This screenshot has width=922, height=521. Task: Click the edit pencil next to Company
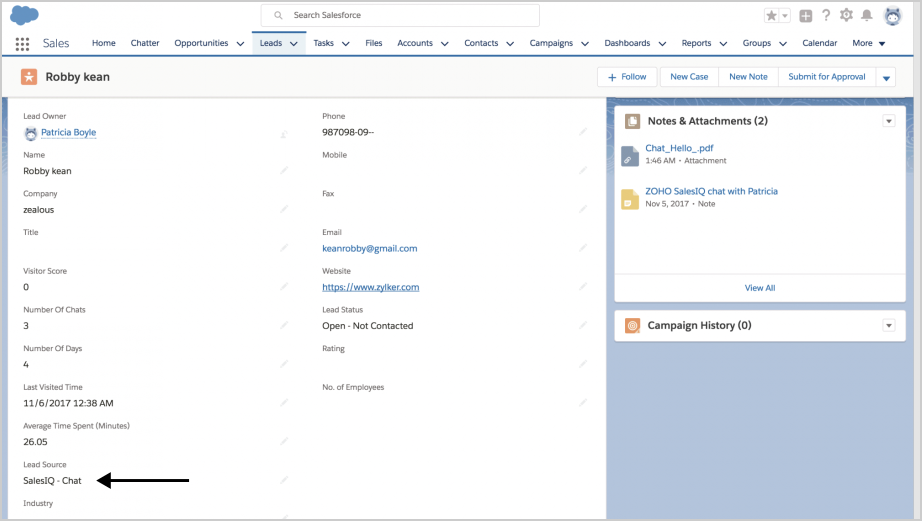tap(284, 209)
